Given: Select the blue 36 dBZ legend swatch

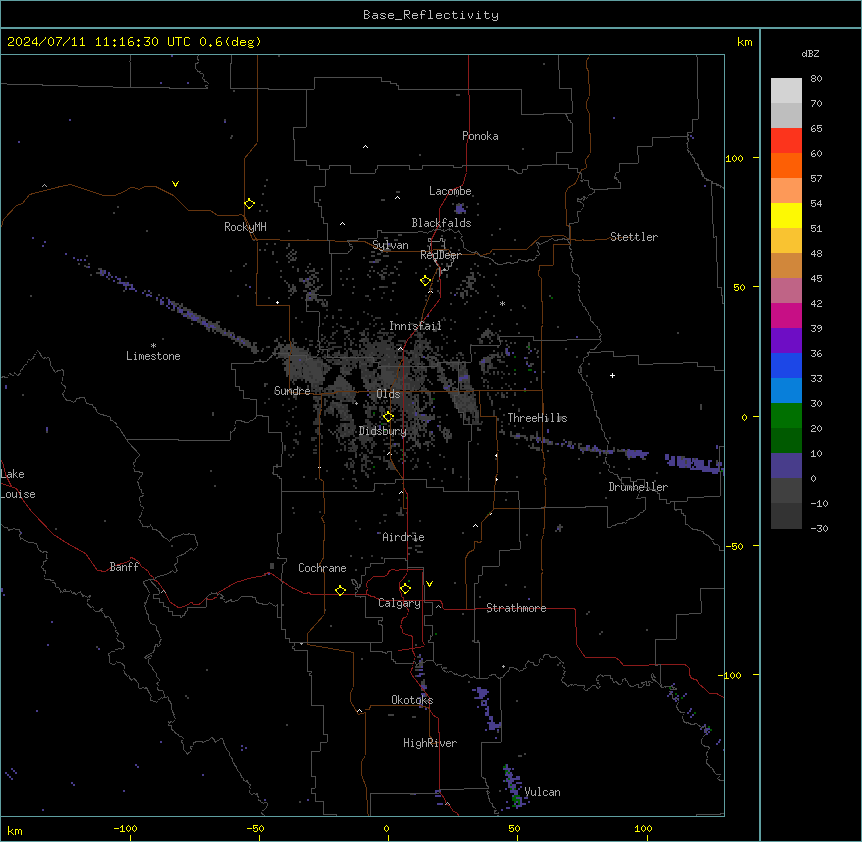Looking at the screenshot, I should (786, 365).
